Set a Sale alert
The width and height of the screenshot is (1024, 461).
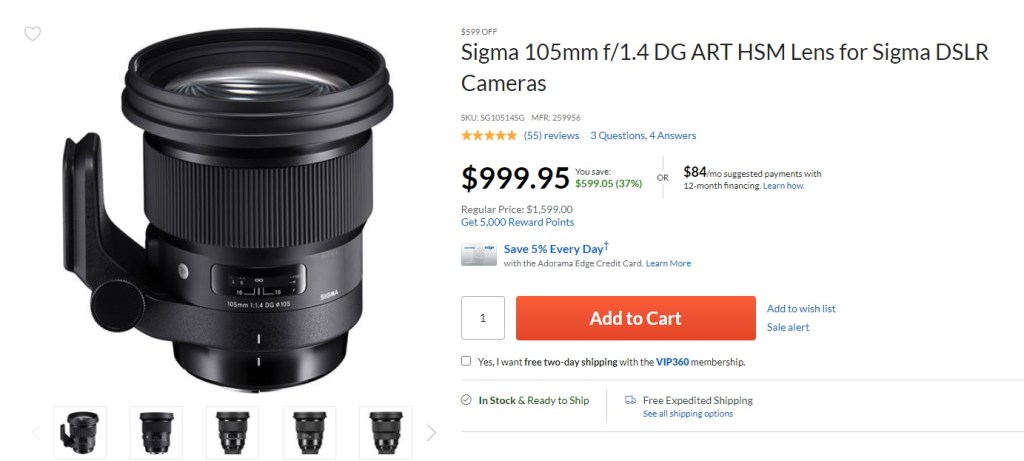point(788,327)
